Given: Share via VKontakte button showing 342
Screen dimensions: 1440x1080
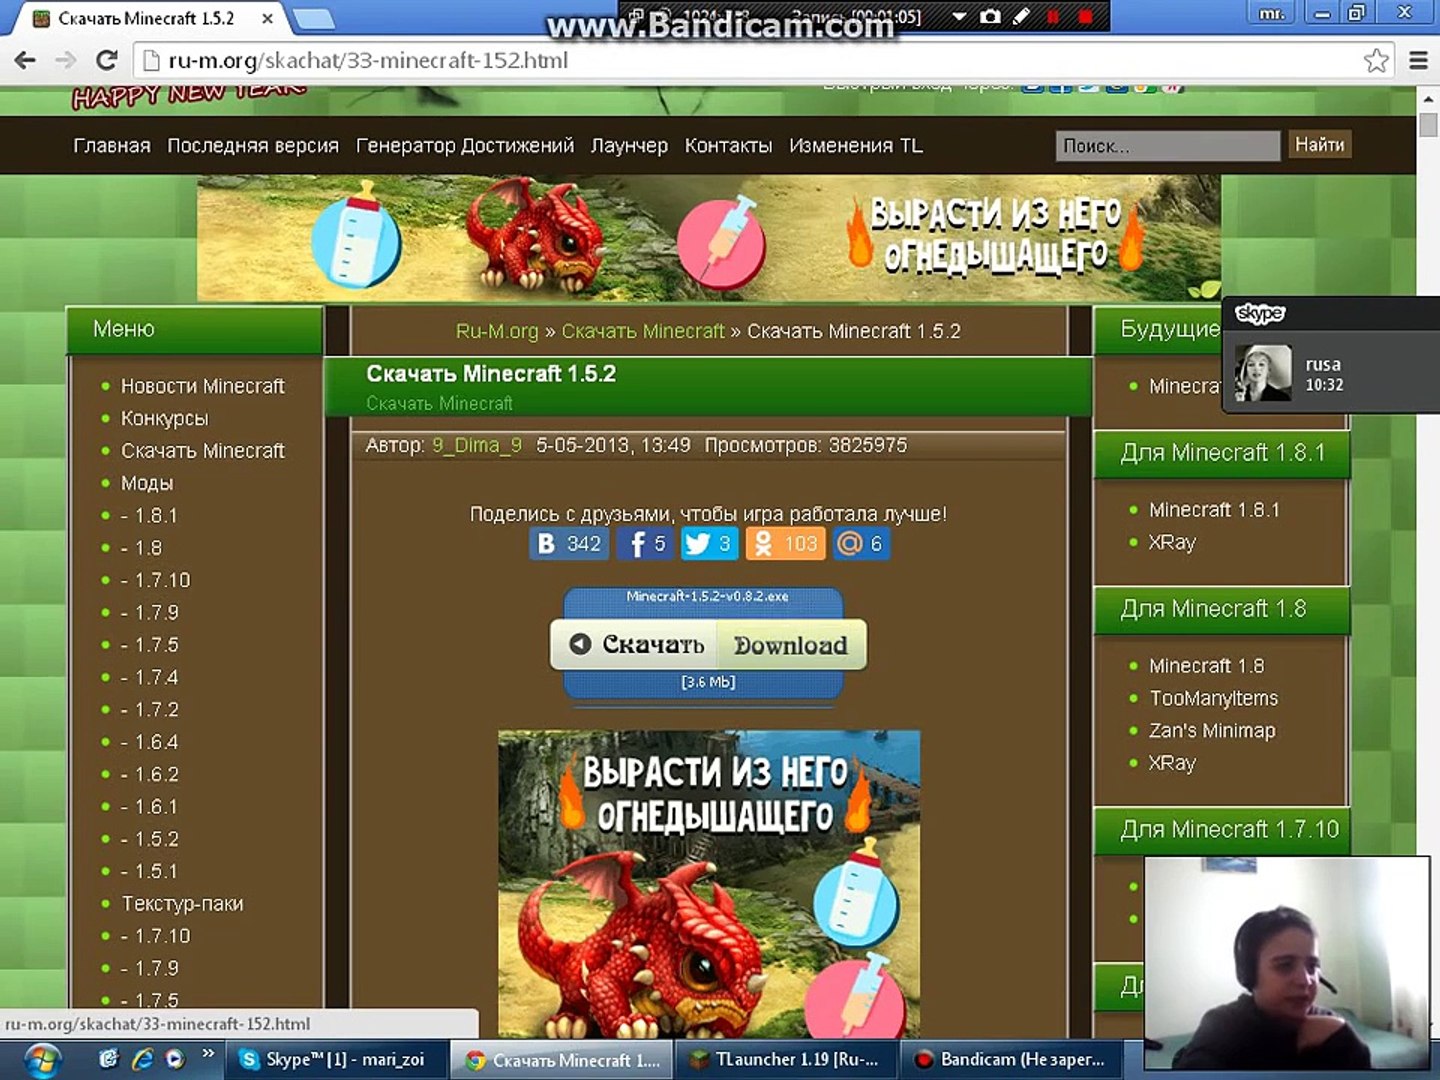Looking at the screenshot, I should [568, 543].
